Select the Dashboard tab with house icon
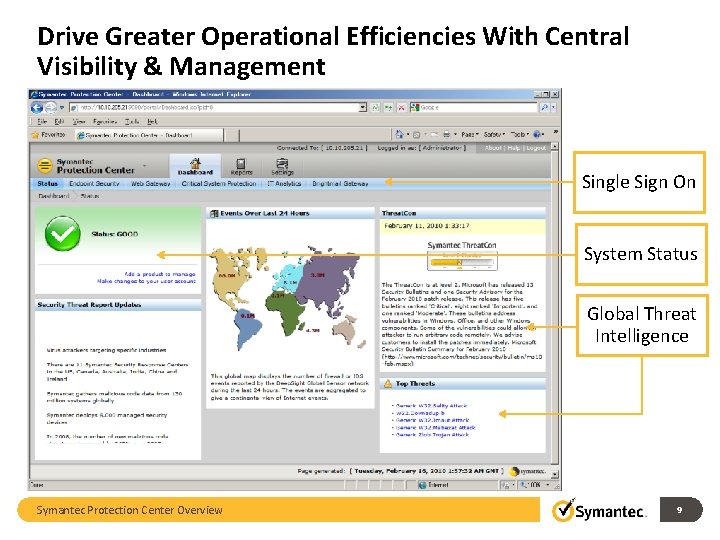This screenshot has height=540, width=720. pos(196,165)
